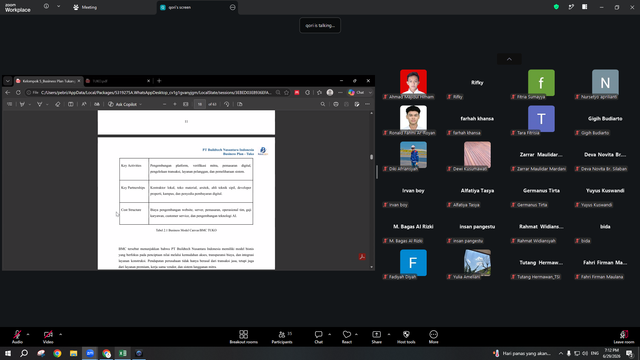Click Leave room button
This screenshot has height=360, width=640.
[624, 337]
